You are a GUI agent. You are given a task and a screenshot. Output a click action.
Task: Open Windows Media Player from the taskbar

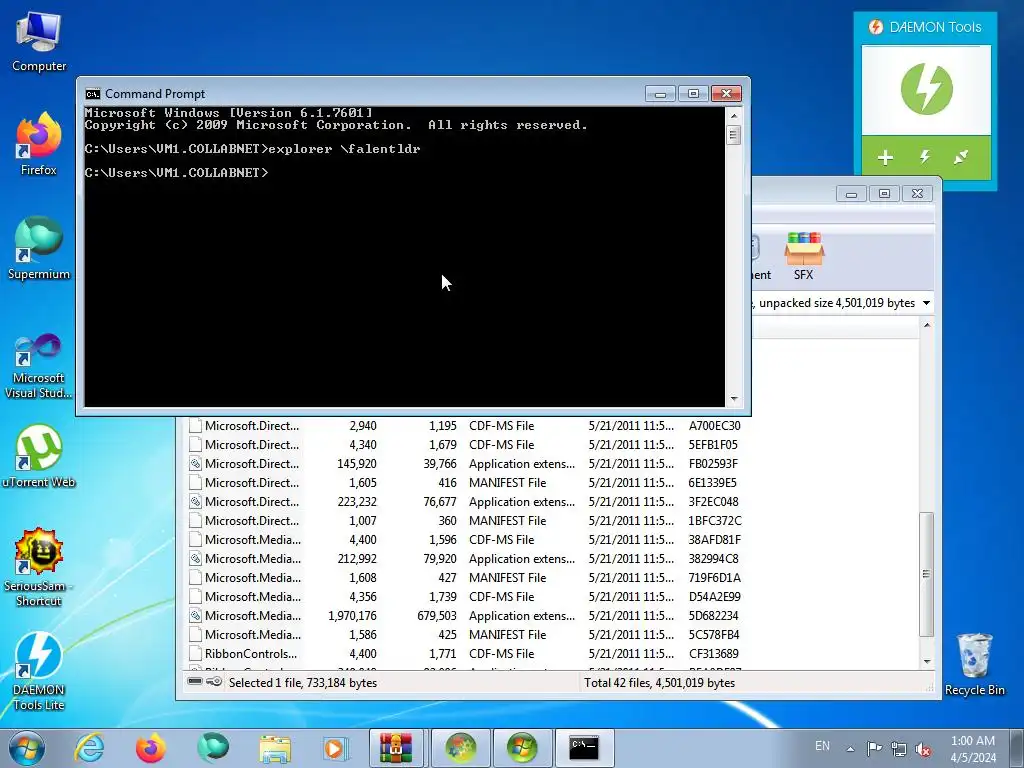click(x=336, y=748)
